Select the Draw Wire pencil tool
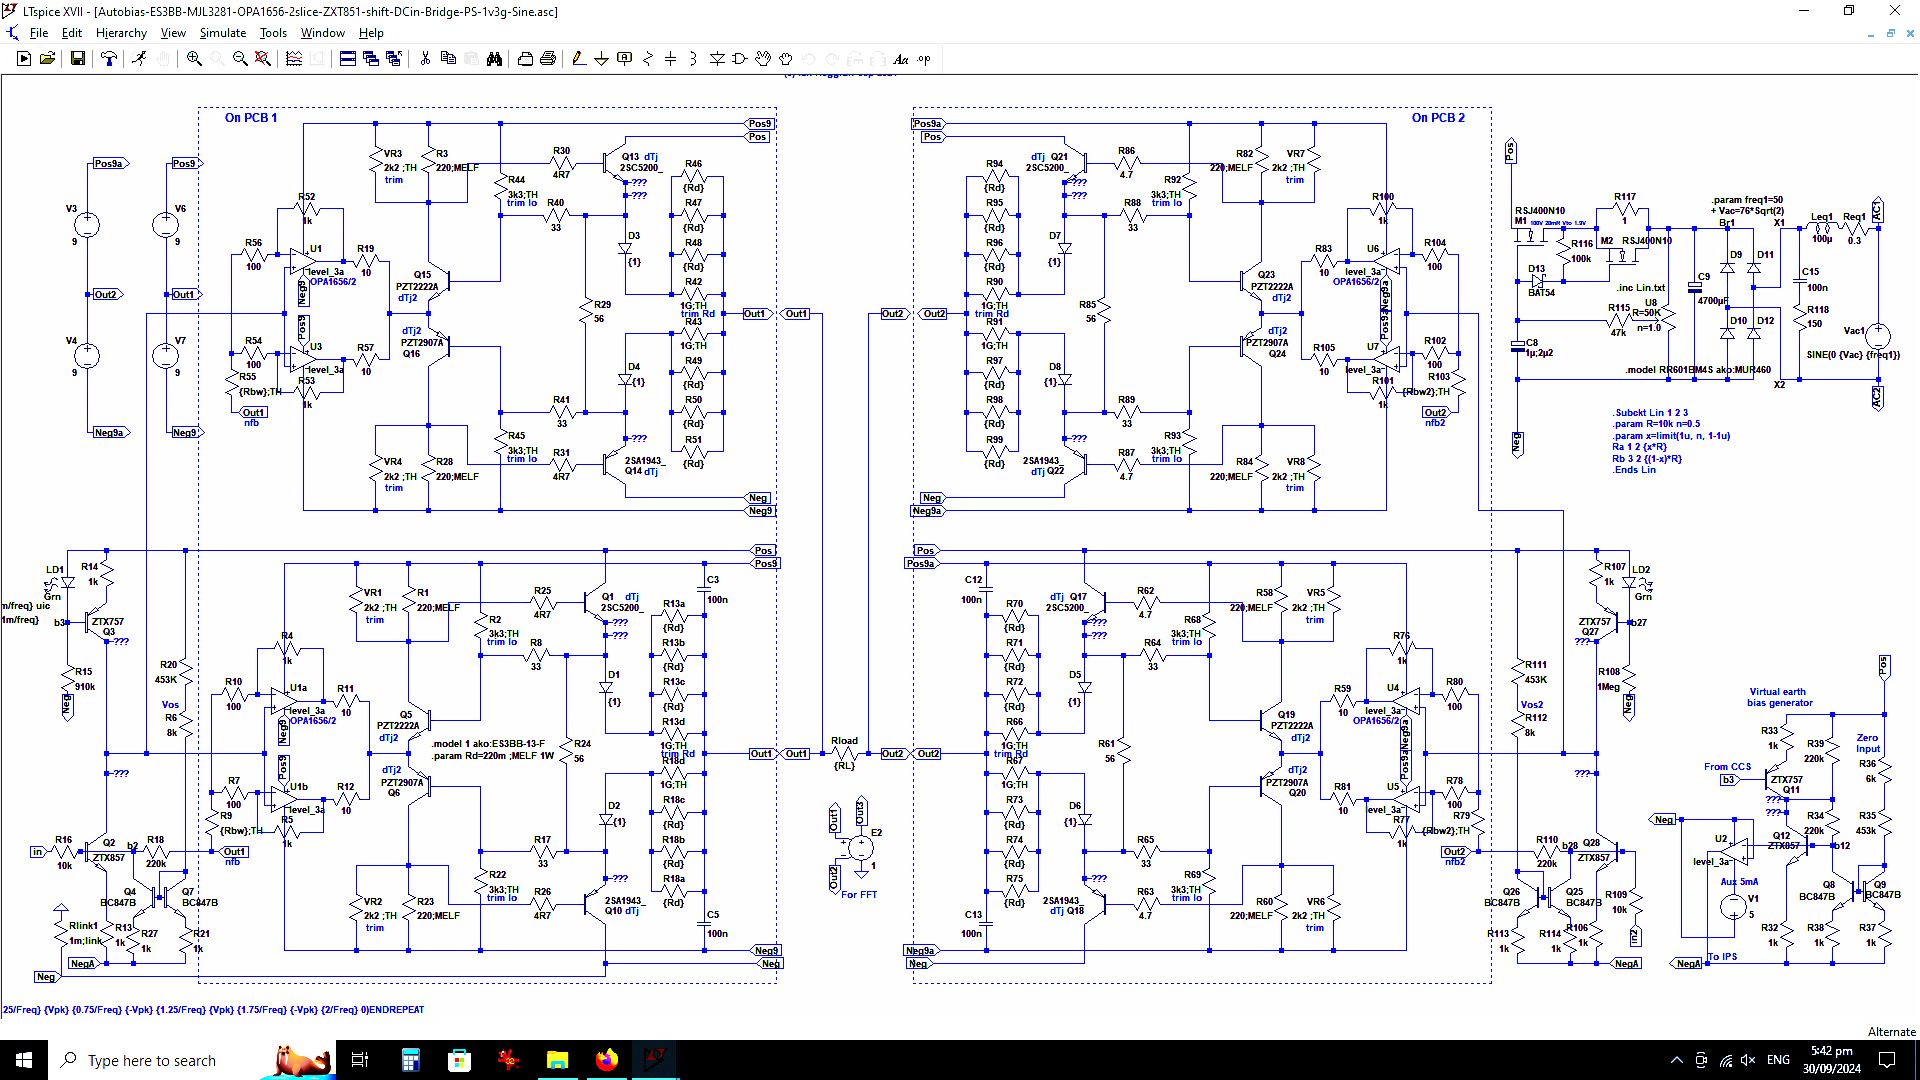This screenshot has width=1920, height=1080. 578,59
